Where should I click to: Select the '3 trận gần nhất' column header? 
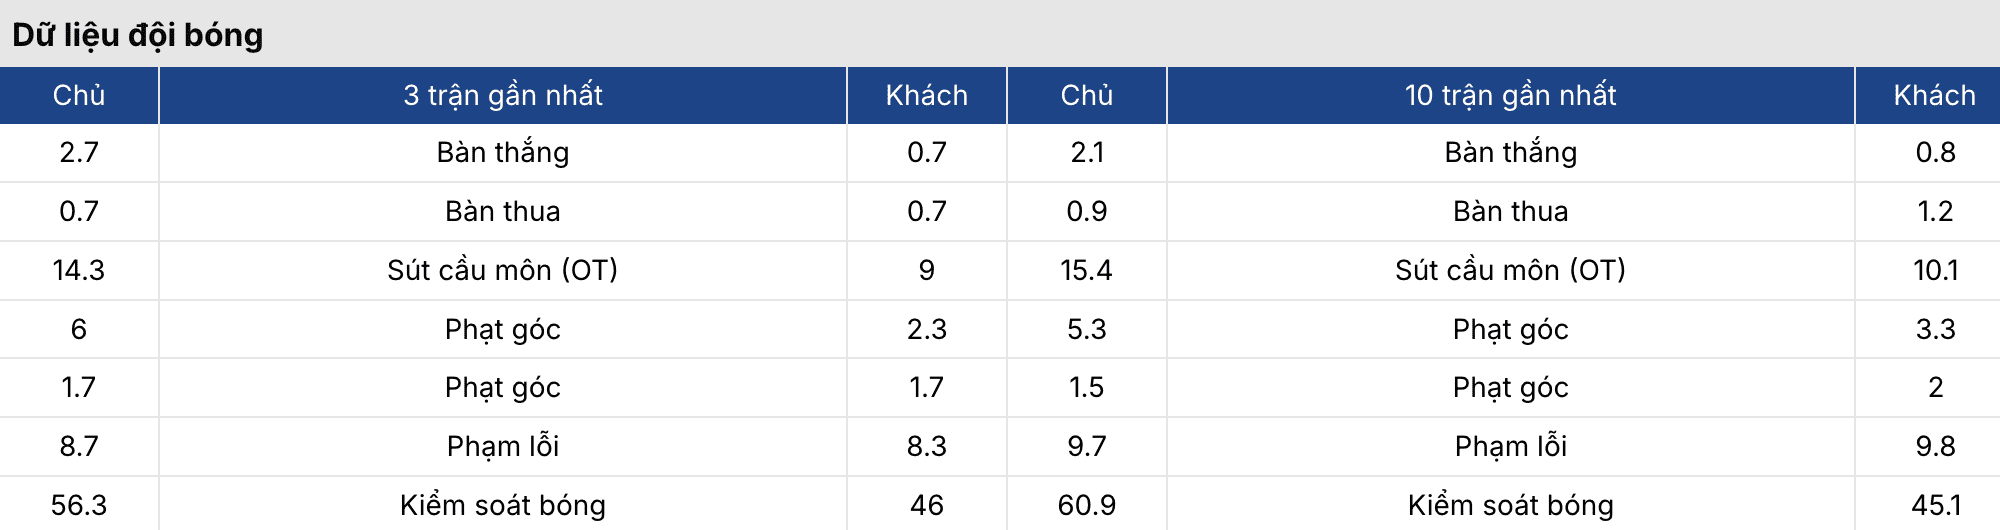coord(503,95)
